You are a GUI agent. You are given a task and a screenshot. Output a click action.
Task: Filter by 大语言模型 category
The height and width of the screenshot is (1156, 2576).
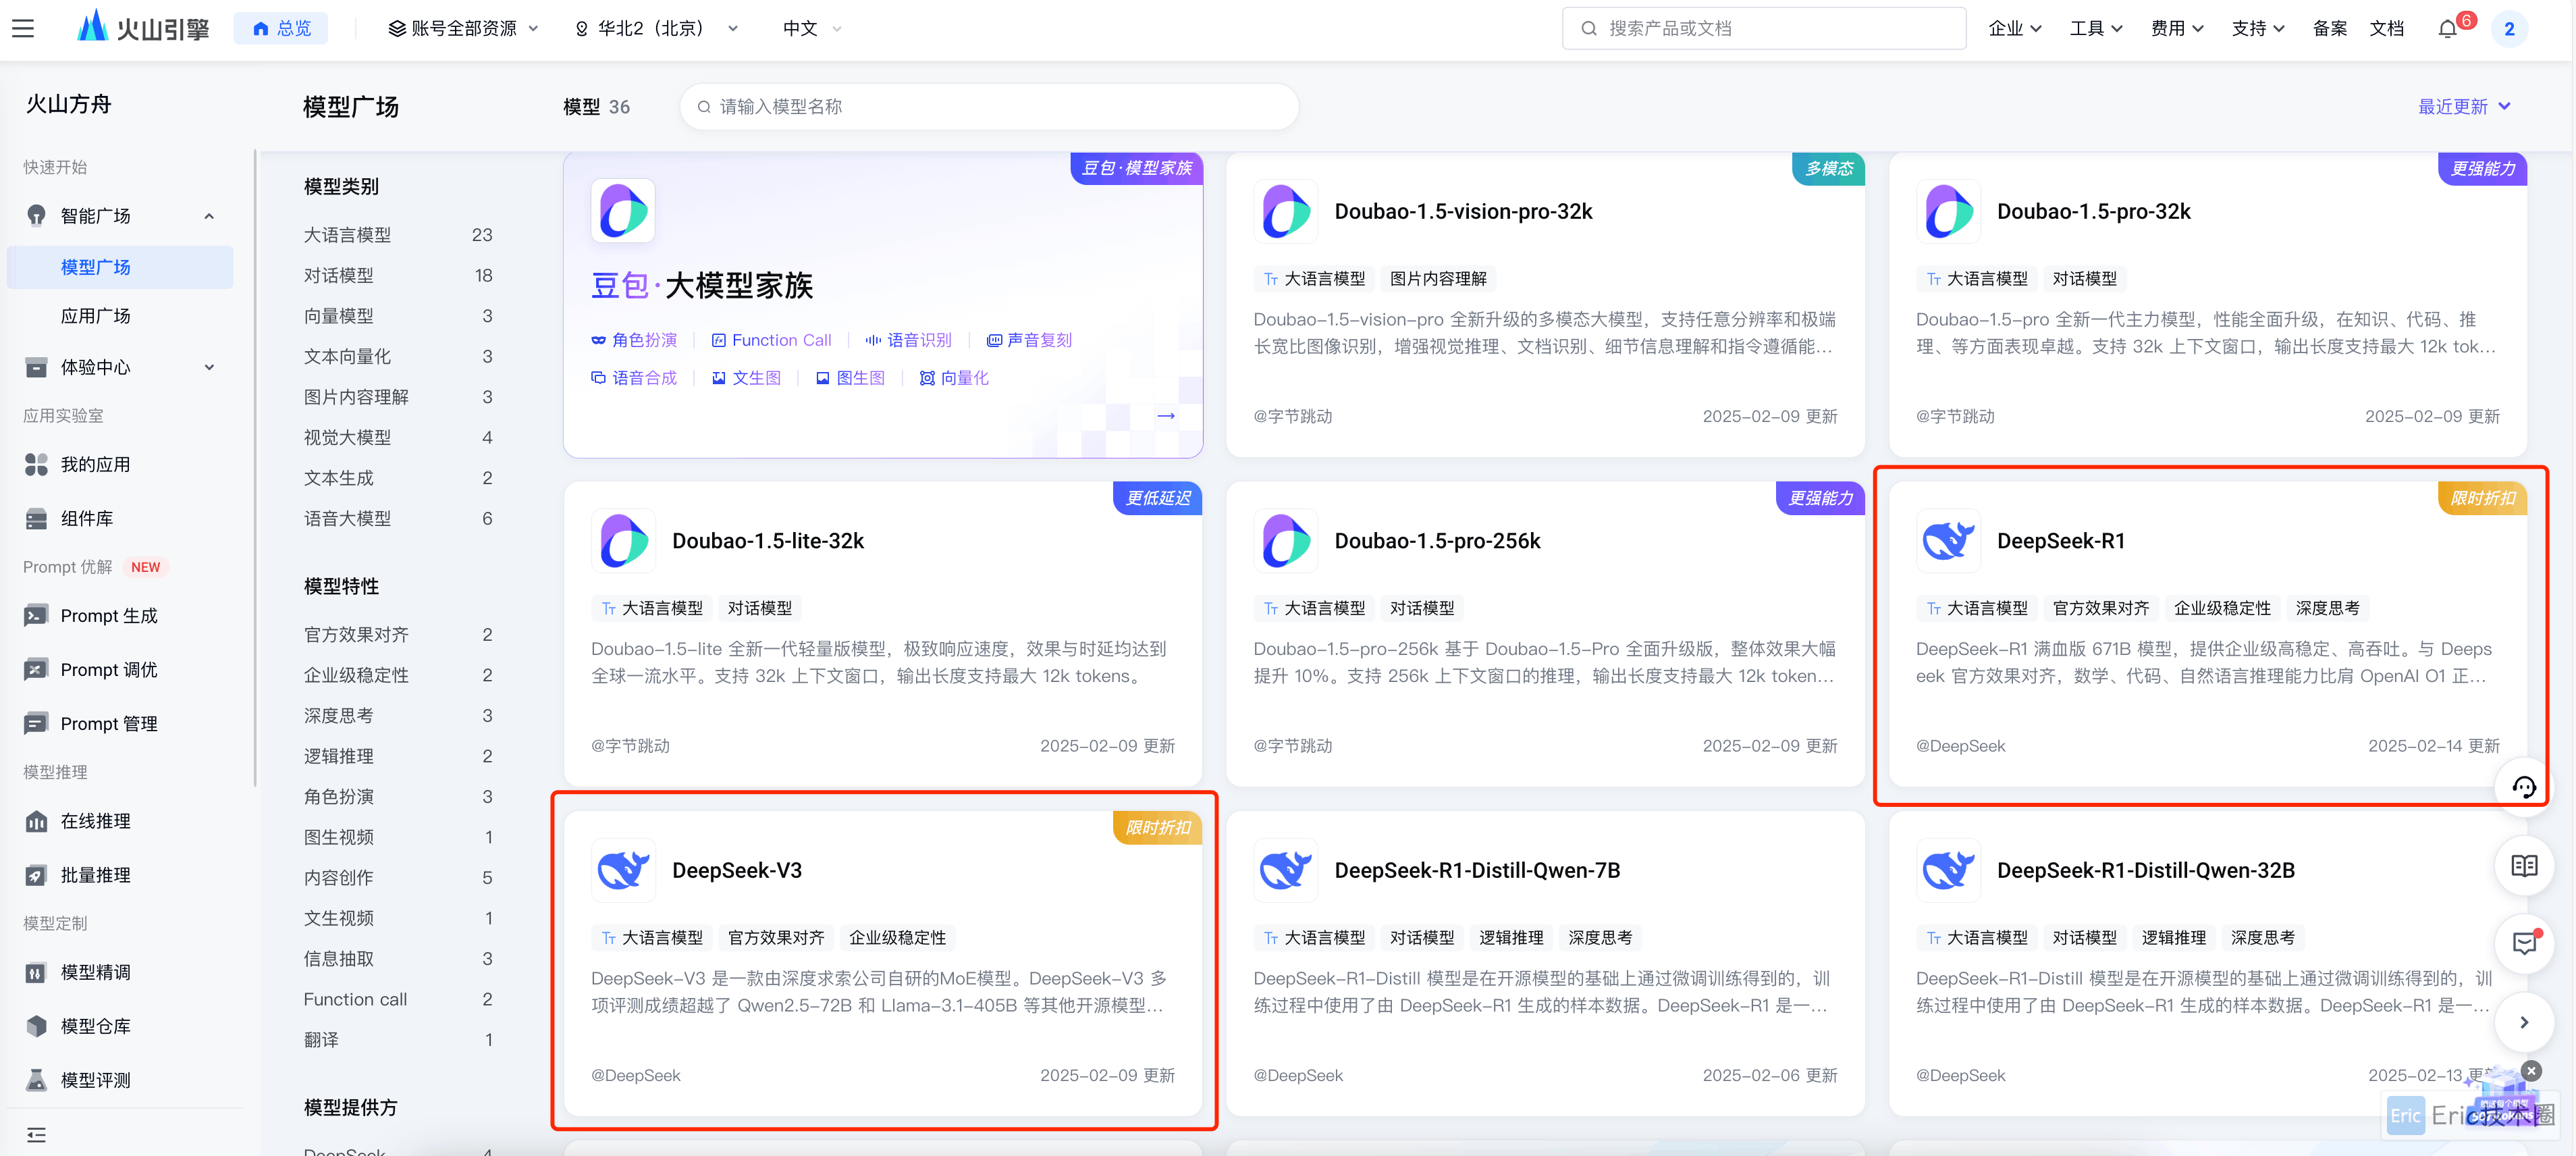pyautogui.click(x=398, y=235)
